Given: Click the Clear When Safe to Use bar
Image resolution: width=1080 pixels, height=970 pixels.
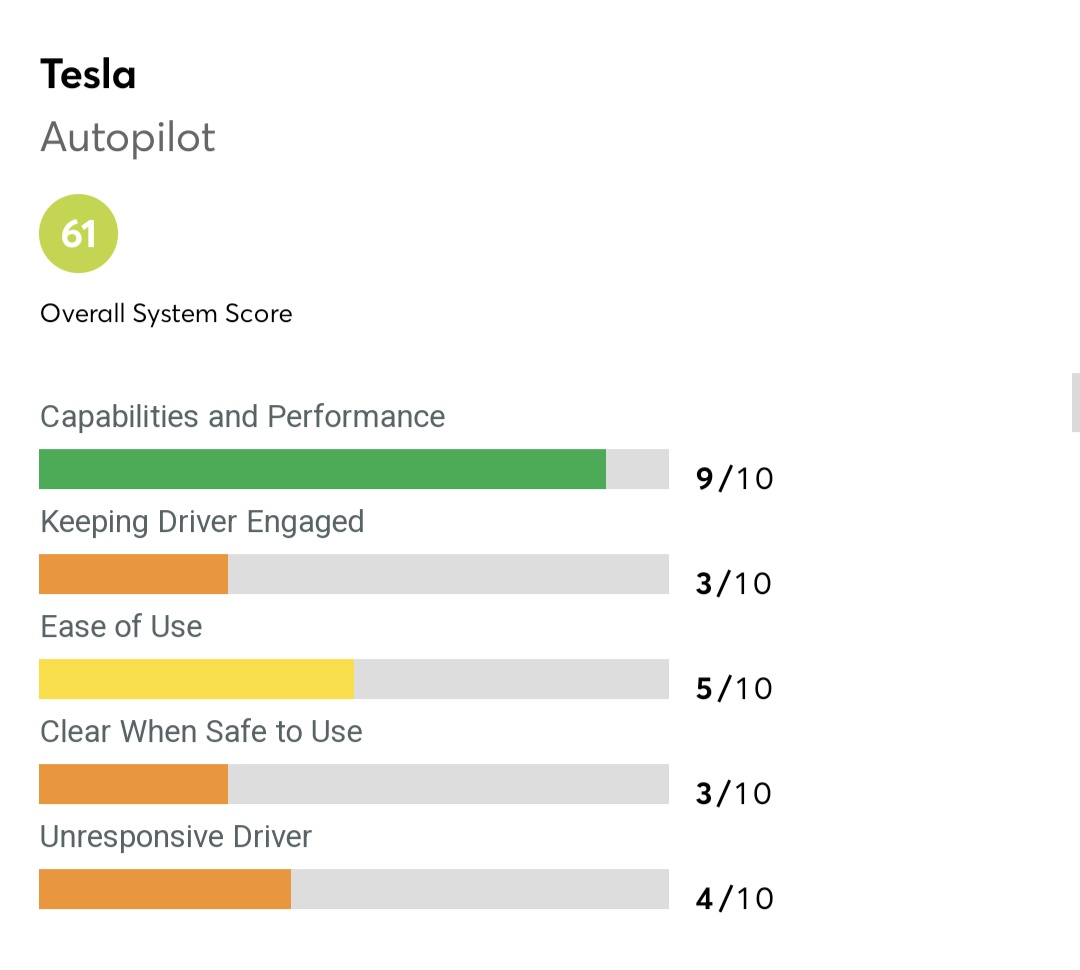Looking at the screenshot, I should click(133, 784).
